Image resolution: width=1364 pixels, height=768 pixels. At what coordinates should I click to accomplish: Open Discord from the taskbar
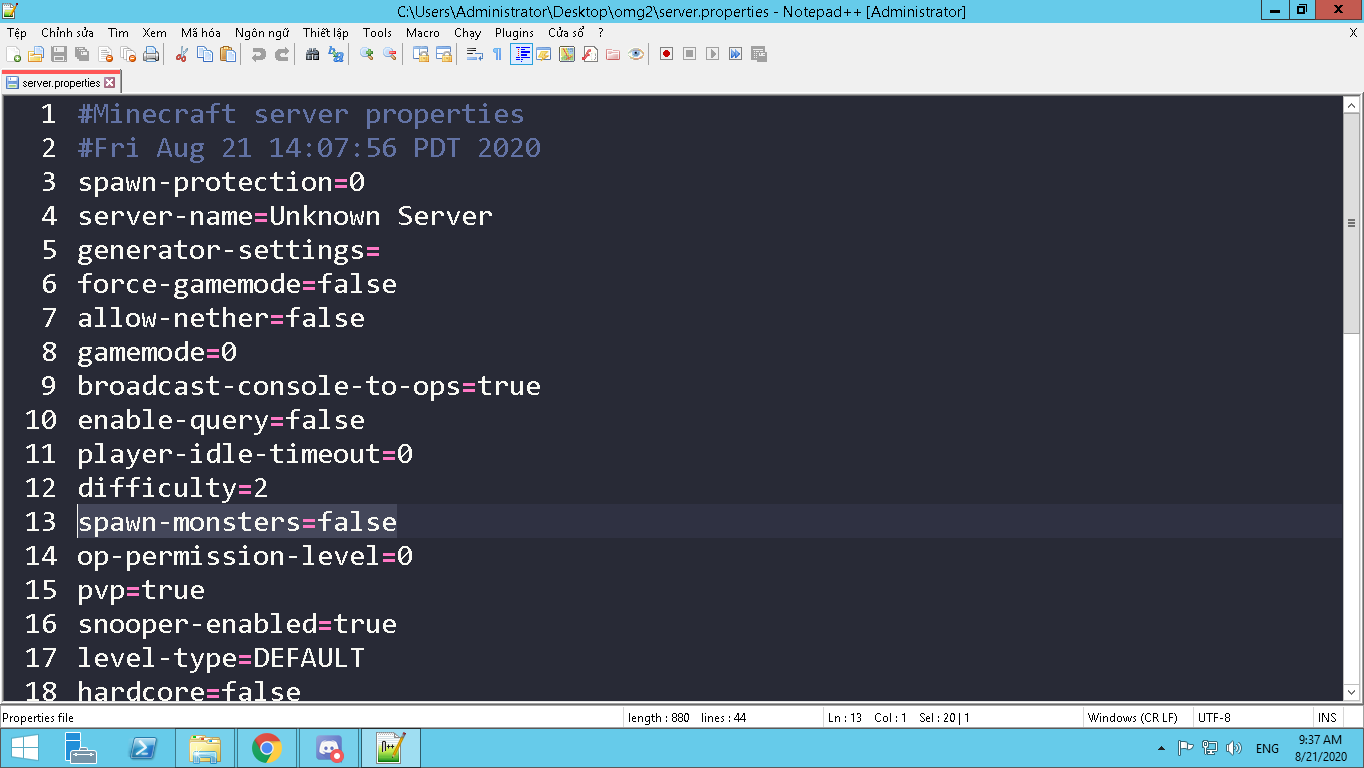pos(329,748)
